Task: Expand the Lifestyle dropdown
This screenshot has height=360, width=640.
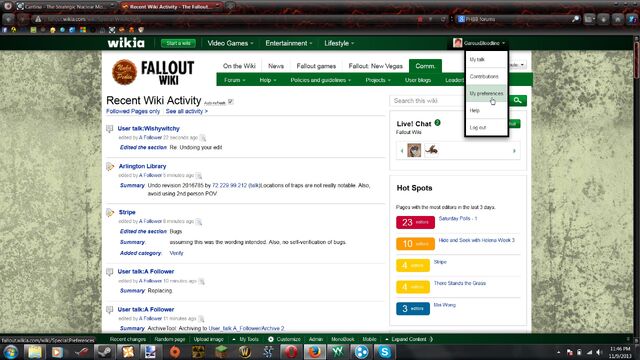Action: tap(339, 43)
